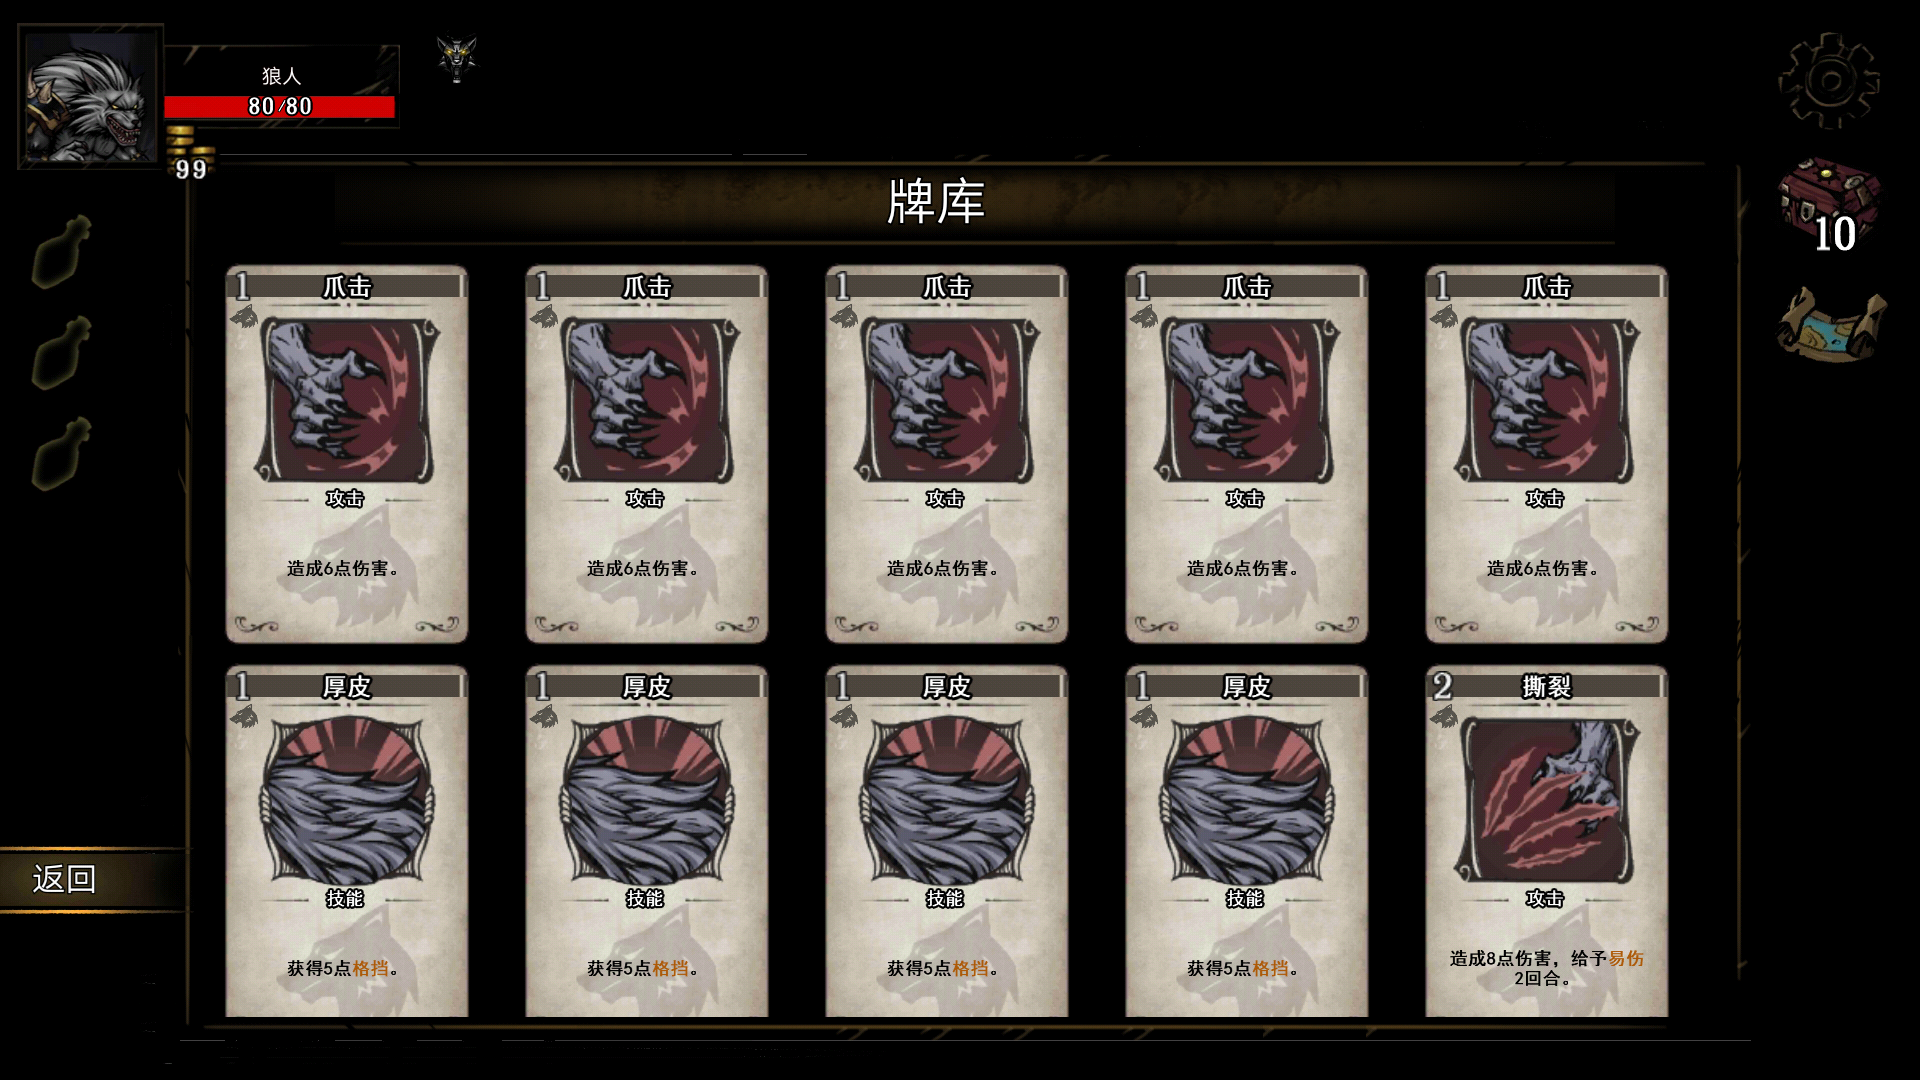Viewport: 1920px width, 1080px height.
Task: Click the red 80/80 health bar
Action: 280,107
